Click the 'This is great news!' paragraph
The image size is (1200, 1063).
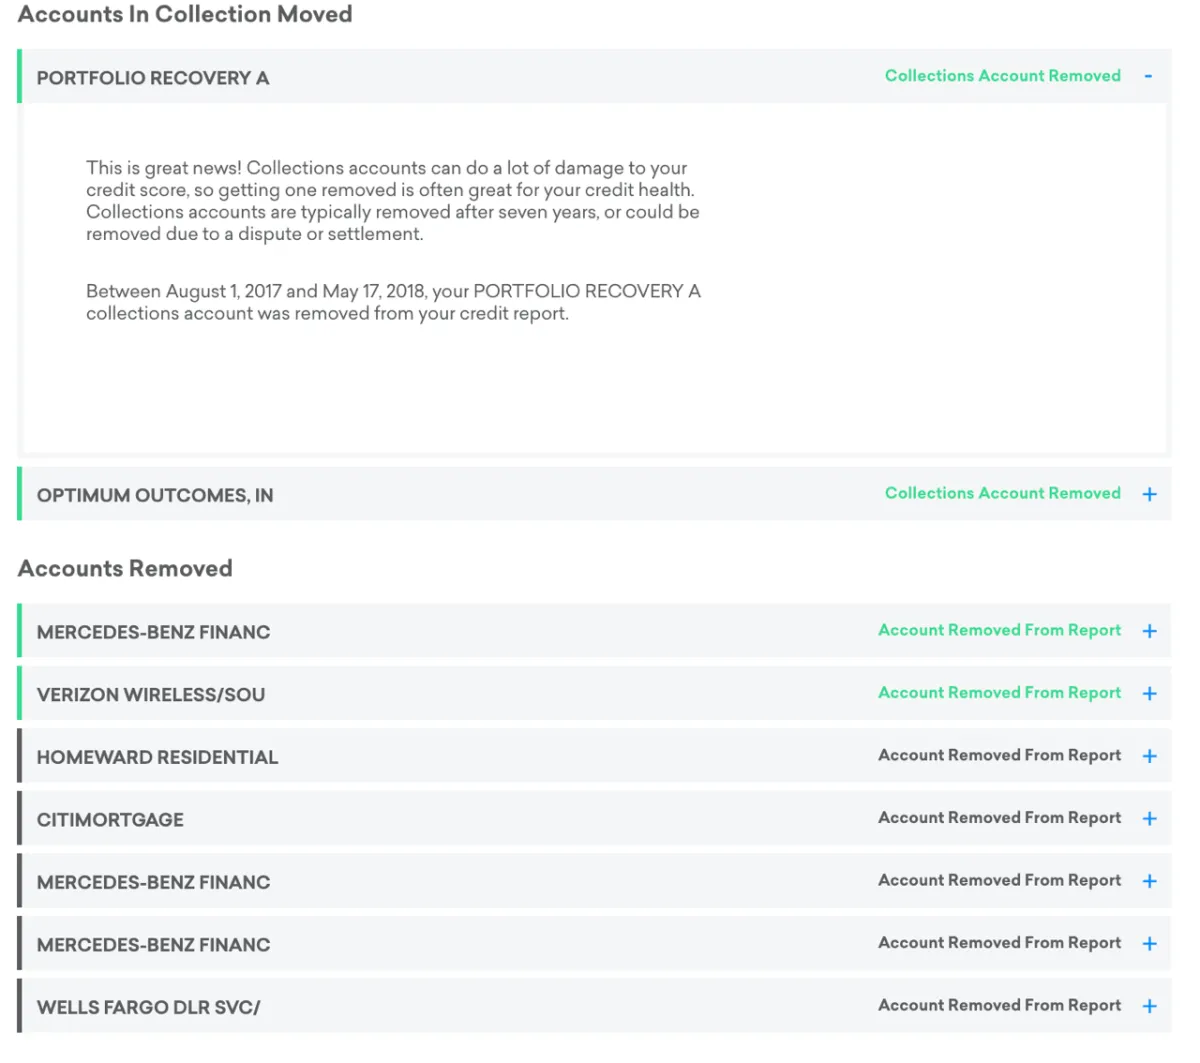coord(393,201)
